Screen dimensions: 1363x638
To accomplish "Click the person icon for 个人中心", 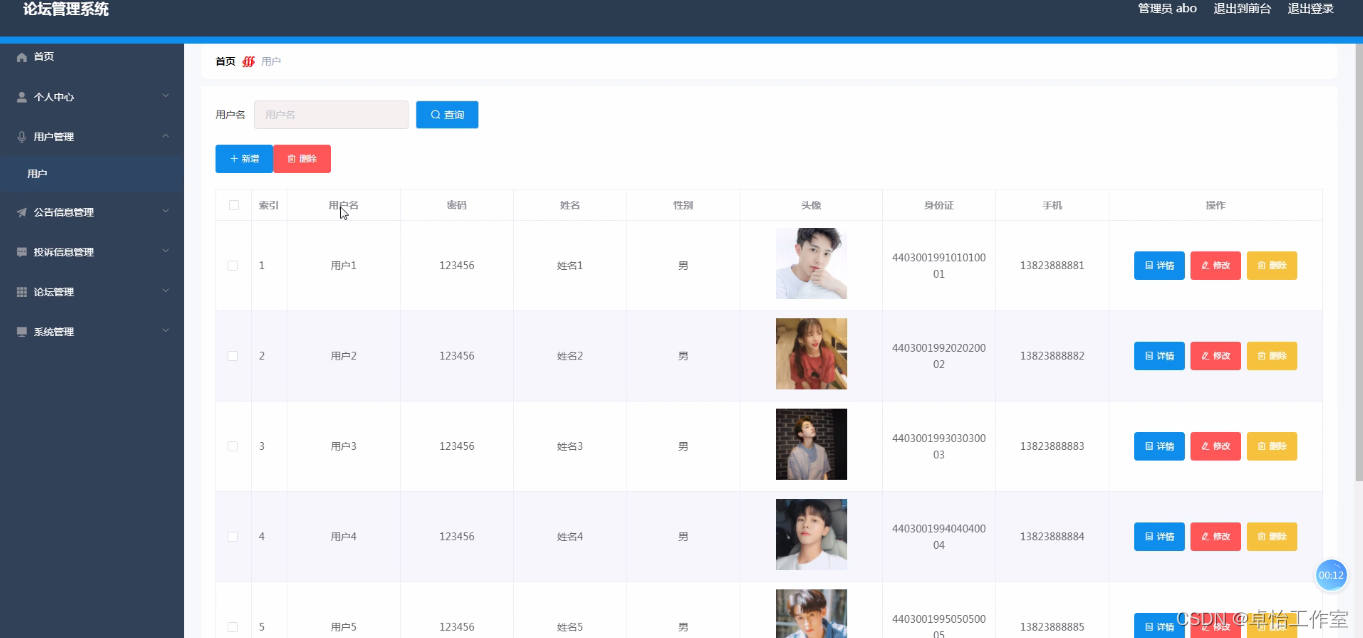I will pos(22,97).
